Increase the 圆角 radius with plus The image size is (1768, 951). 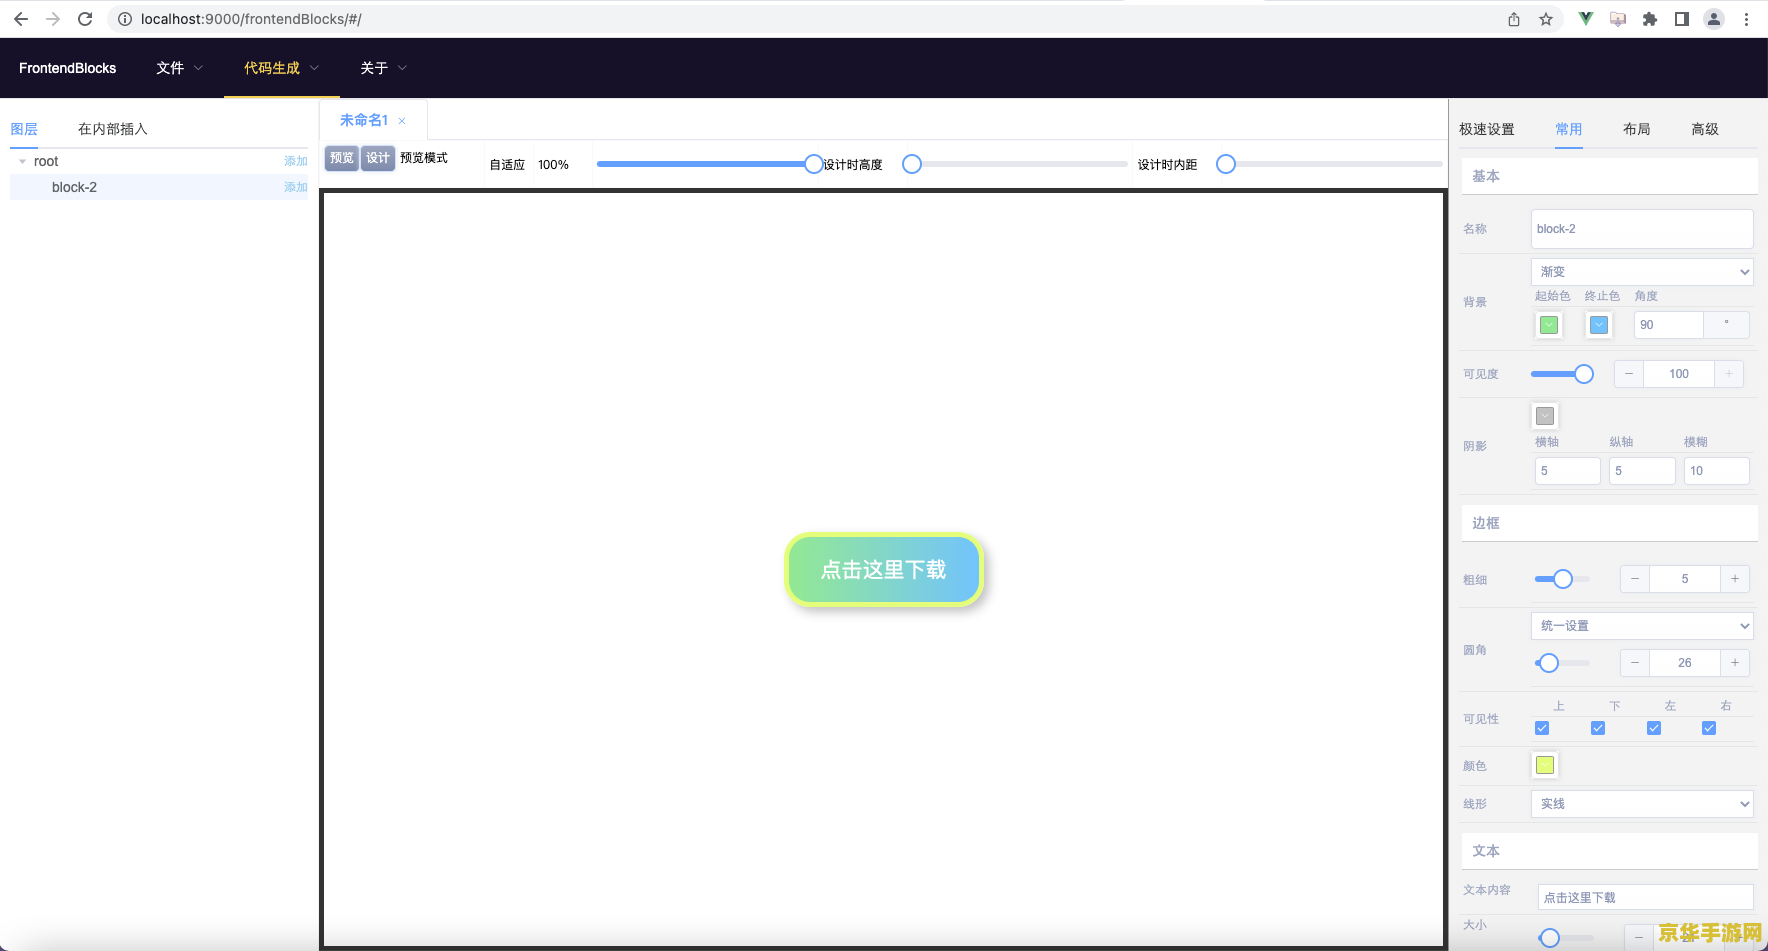coord(1735,663)
